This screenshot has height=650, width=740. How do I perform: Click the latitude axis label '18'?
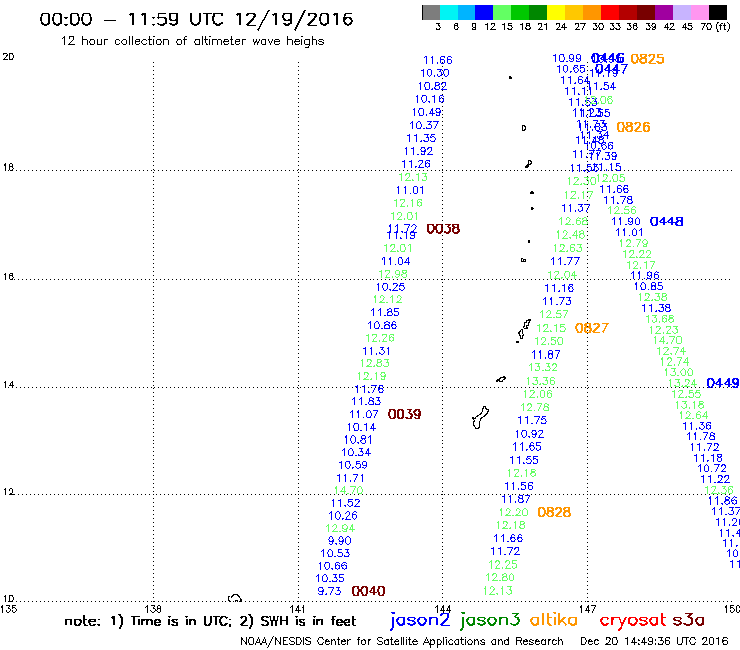(8, 167)
